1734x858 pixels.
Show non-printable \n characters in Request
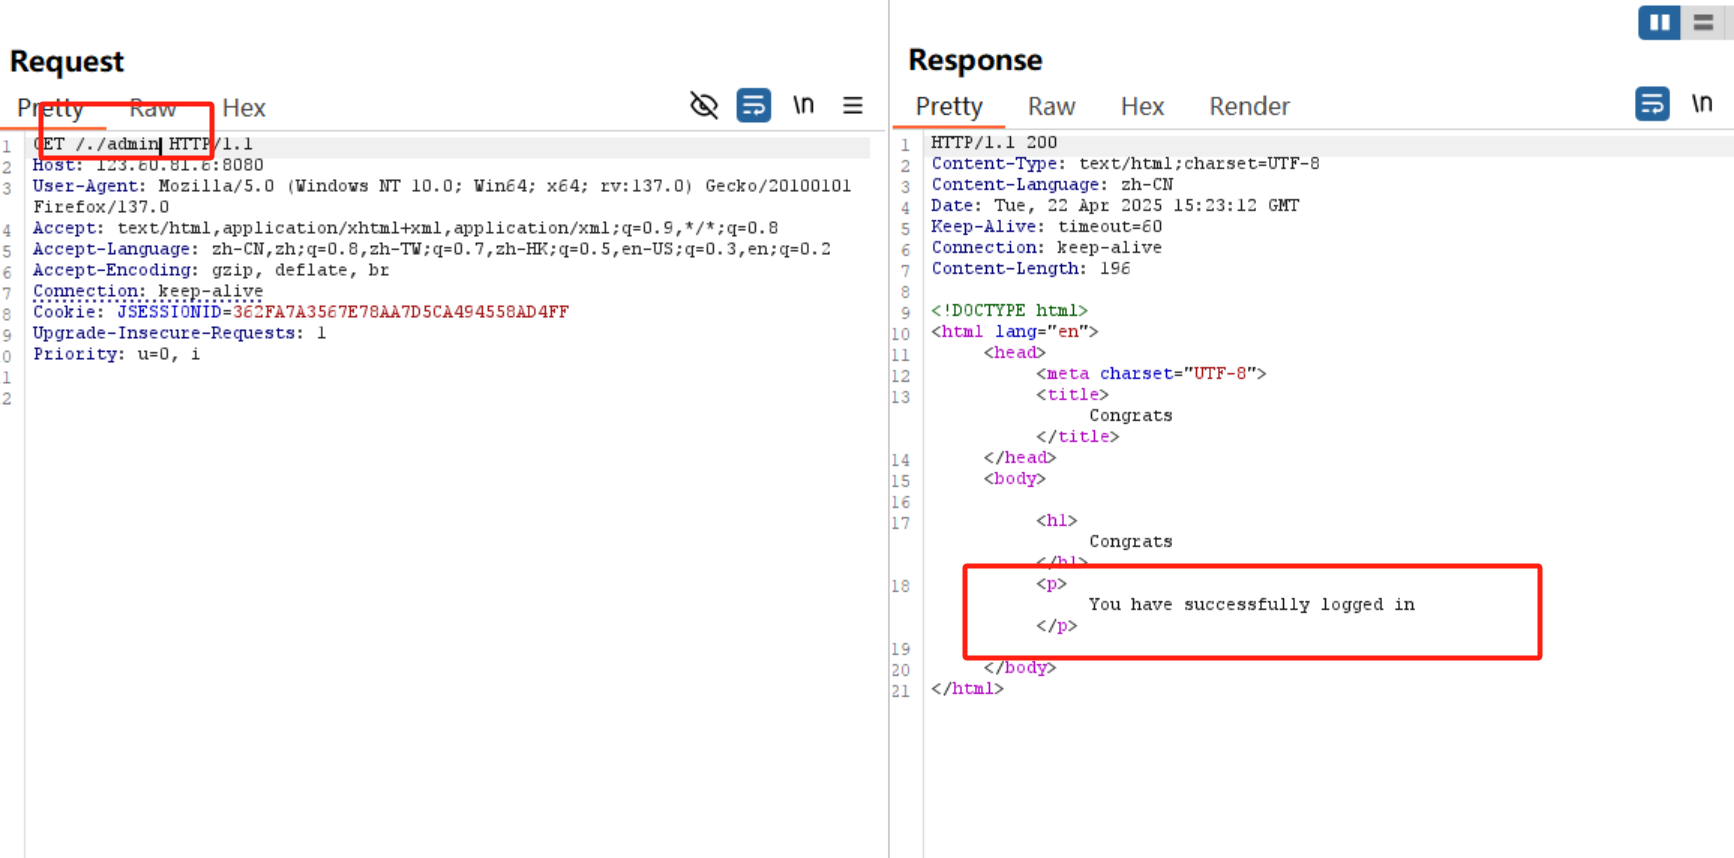pyautogui.click(x=803, y=105)
